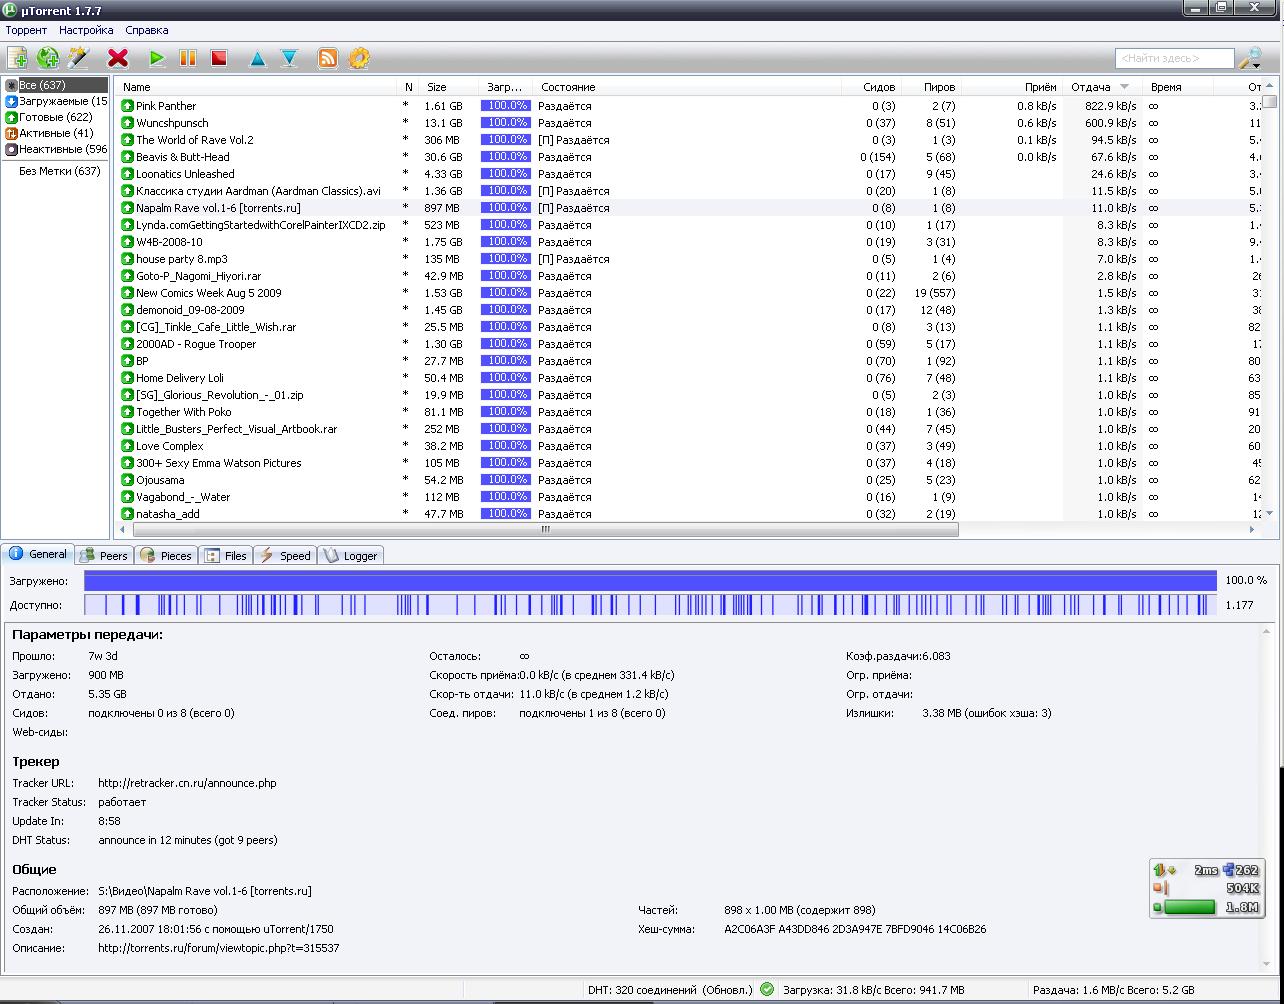The width and height of the screenshot is (1284, 1004).
Task: Click the 'Найти здесь' search field
Action: tap(1174, 58)
